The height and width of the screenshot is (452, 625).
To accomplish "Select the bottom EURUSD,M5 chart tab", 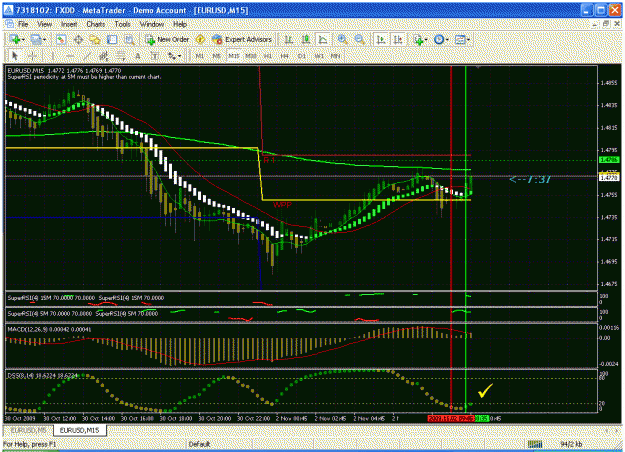I will [28, 430].
